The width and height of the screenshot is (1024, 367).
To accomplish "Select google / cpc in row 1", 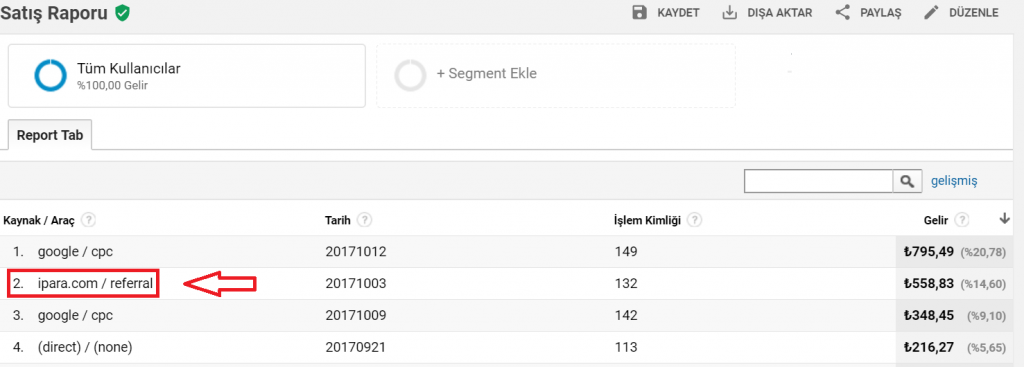I will coord(75,251).
